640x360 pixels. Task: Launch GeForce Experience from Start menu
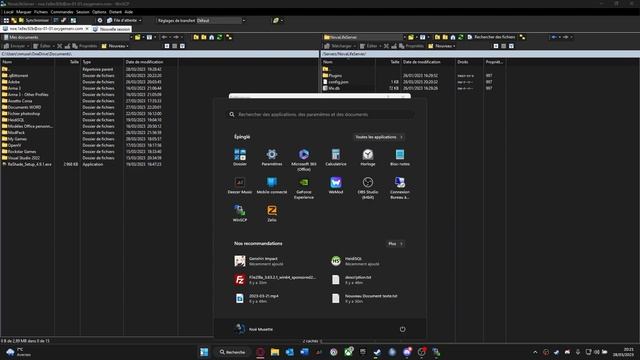(304, 188)
